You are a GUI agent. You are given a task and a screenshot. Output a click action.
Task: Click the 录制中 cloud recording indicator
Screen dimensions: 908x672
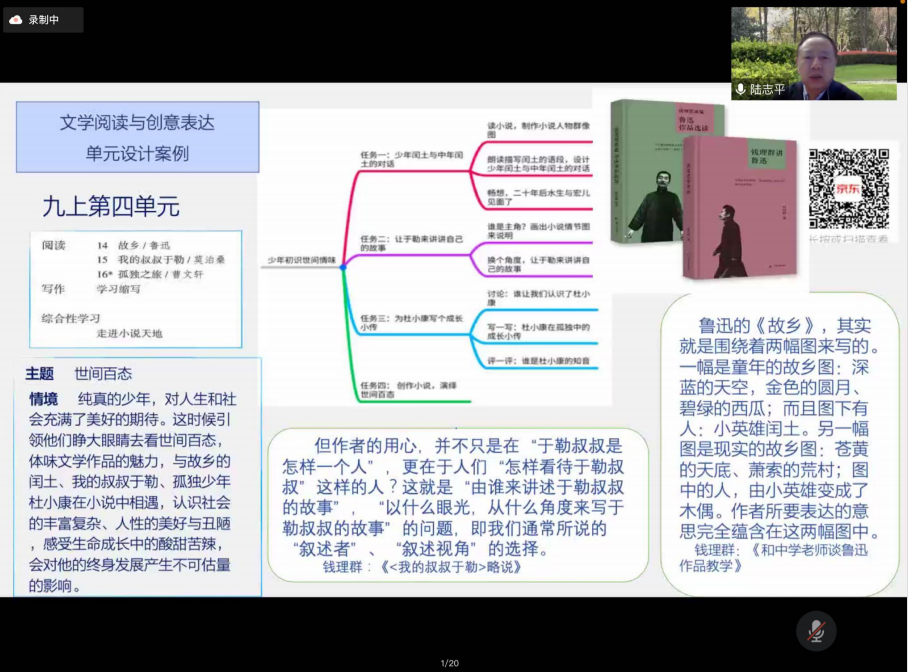click(43, 20)
